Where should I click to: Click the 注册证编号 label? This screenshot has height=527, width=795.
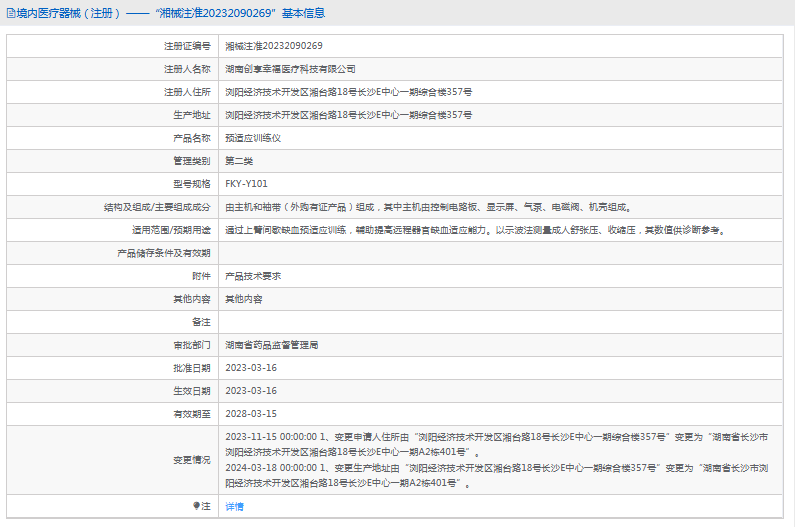187,46
